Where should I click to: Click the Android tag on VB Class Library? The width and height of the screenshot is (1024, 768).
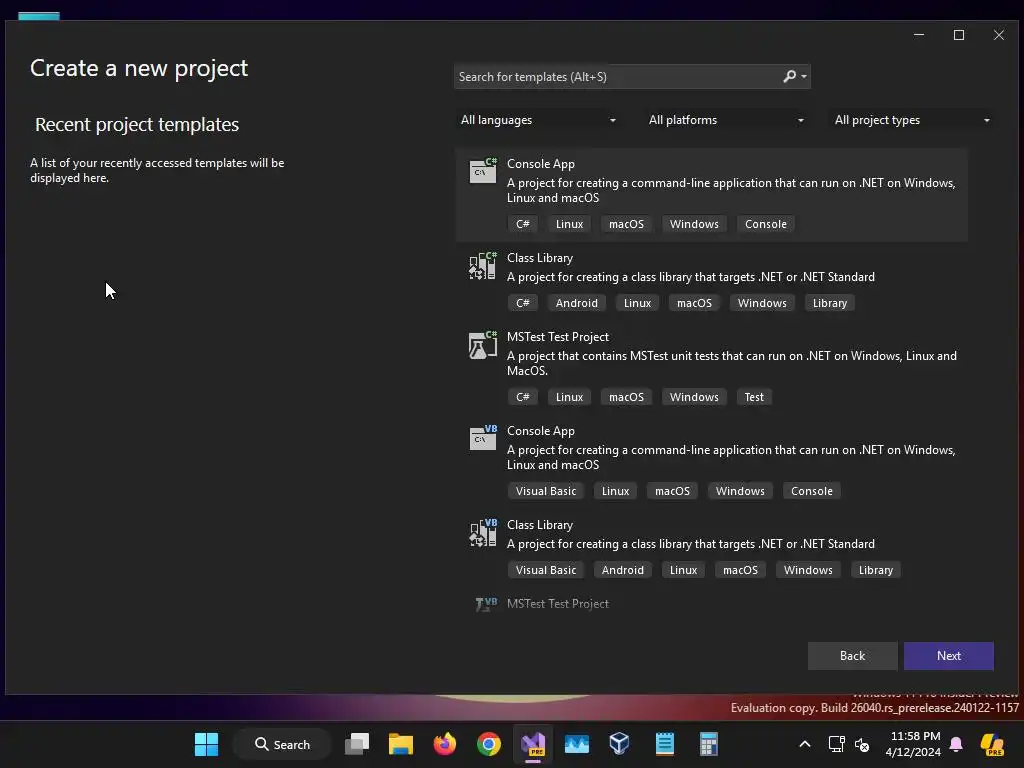(622, 570)
